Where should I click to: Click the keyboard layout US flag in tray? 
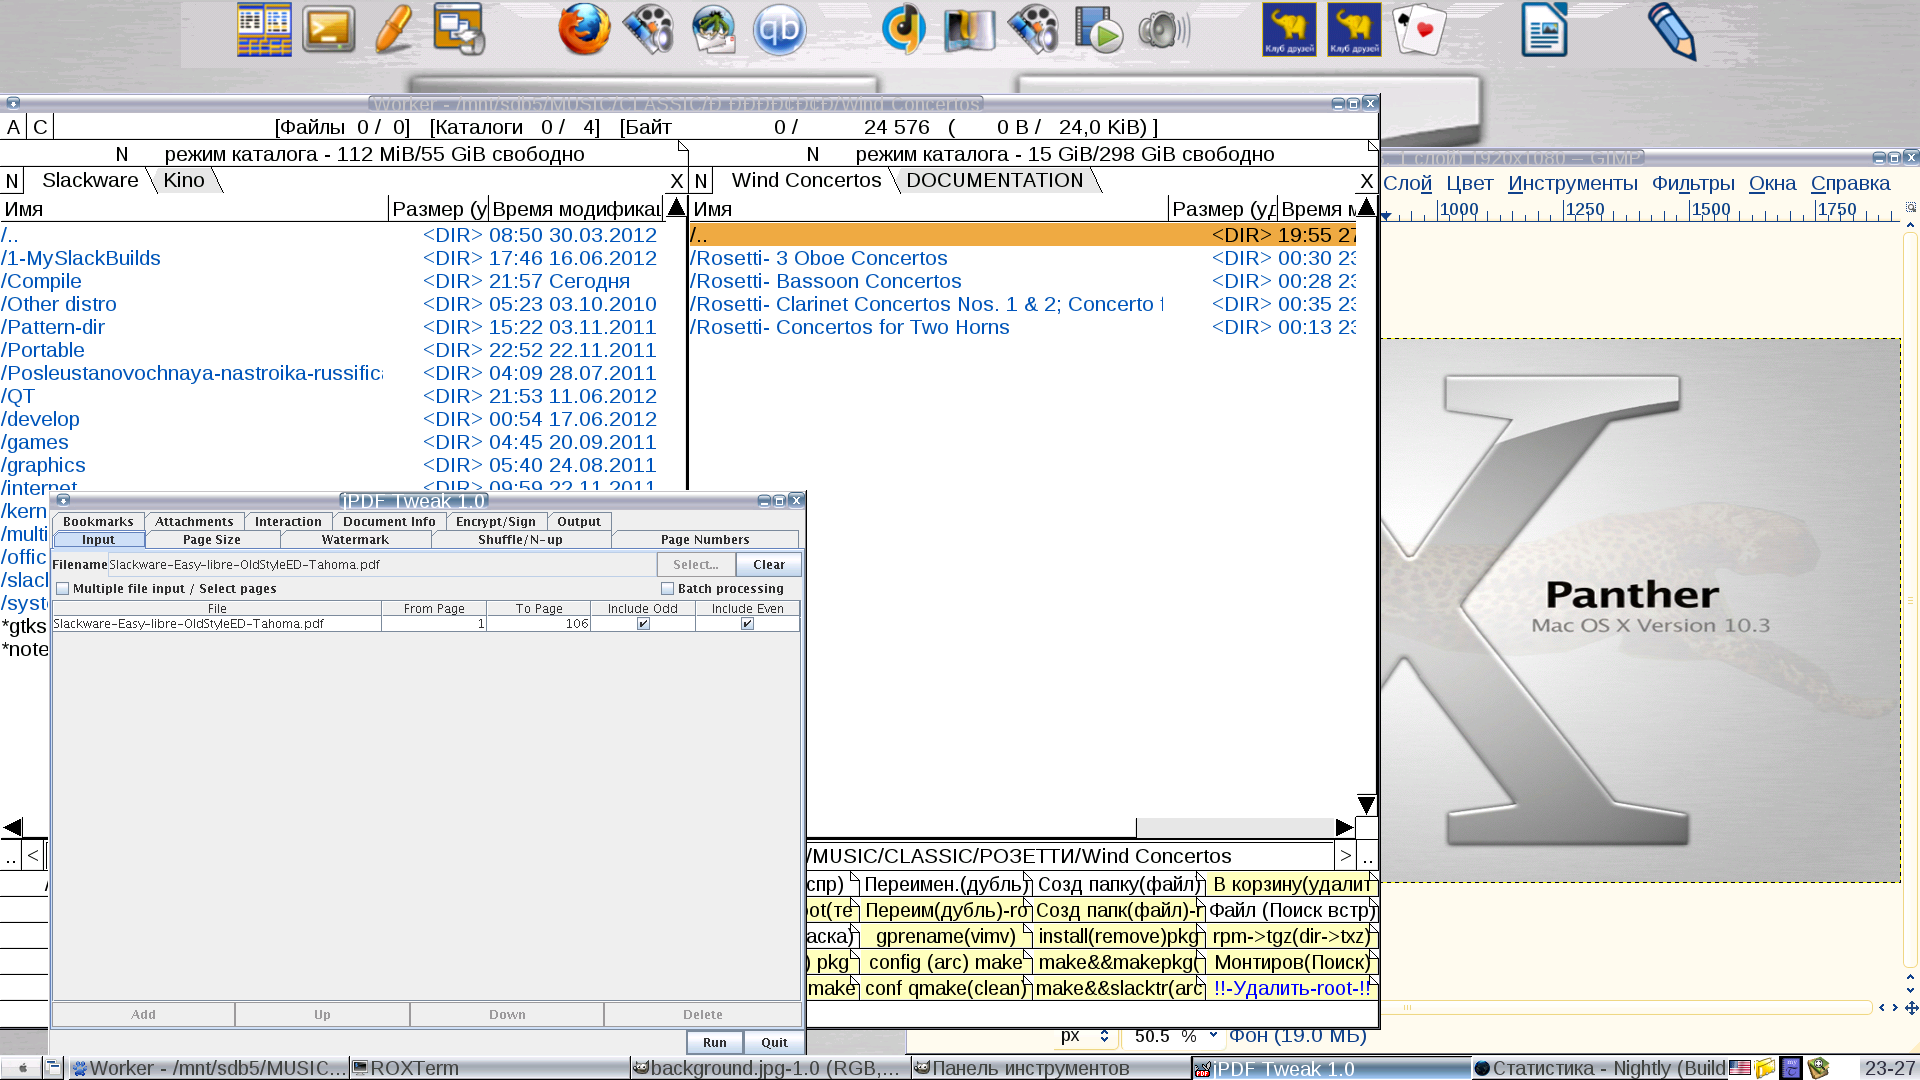pos(1740,1068)
